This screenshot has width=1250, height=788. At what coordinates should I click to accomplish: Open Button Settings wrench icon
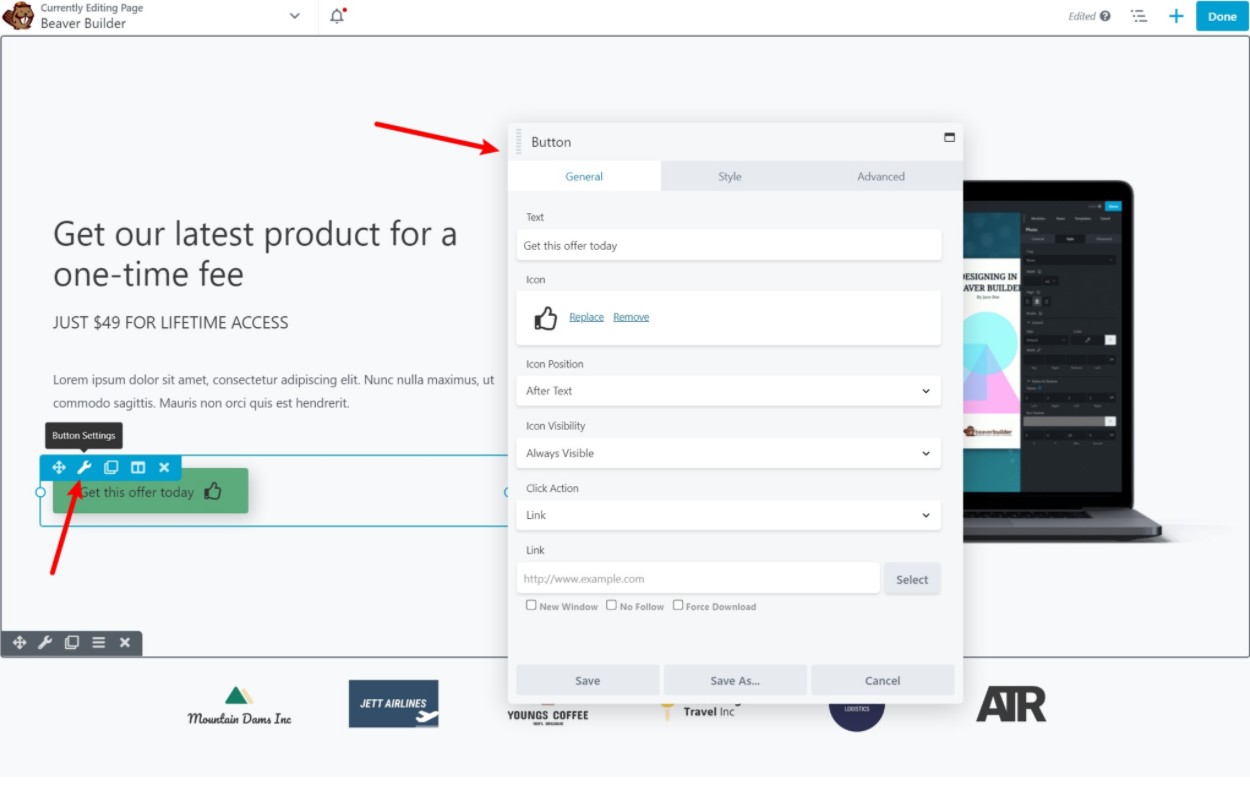point(85,467)
